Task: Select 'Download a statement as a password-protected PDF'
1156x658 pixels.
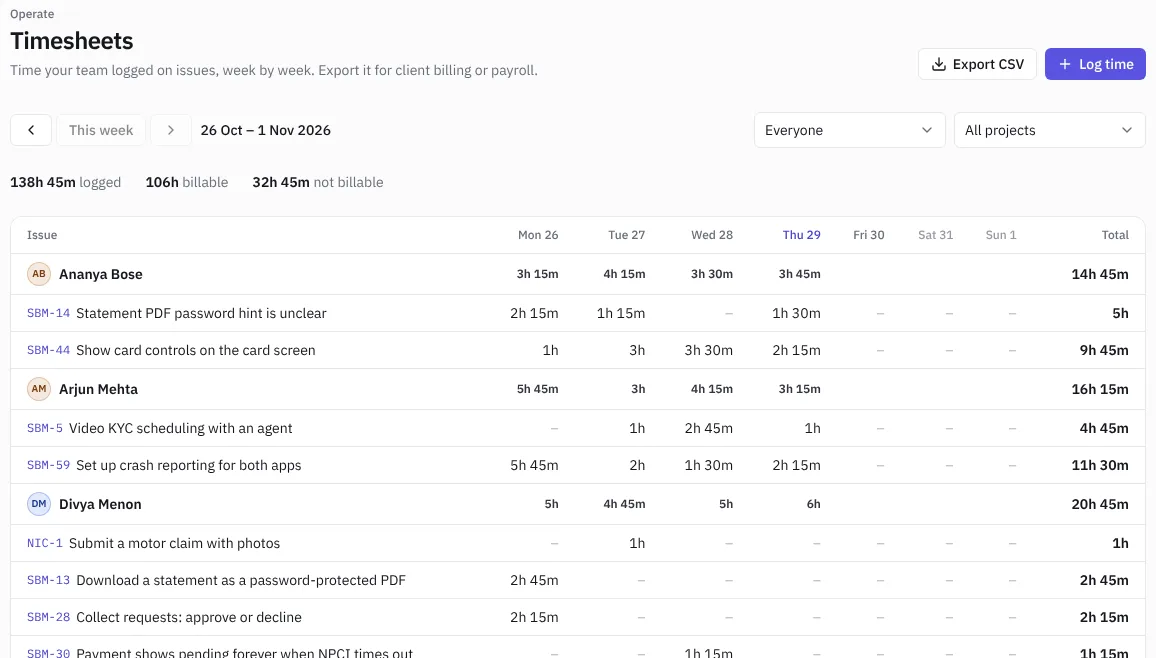Action: 241,580
